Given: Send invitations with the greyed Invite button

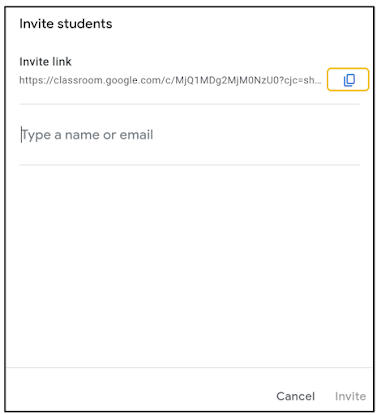Looking at the screenshot, I should point(350,396).
